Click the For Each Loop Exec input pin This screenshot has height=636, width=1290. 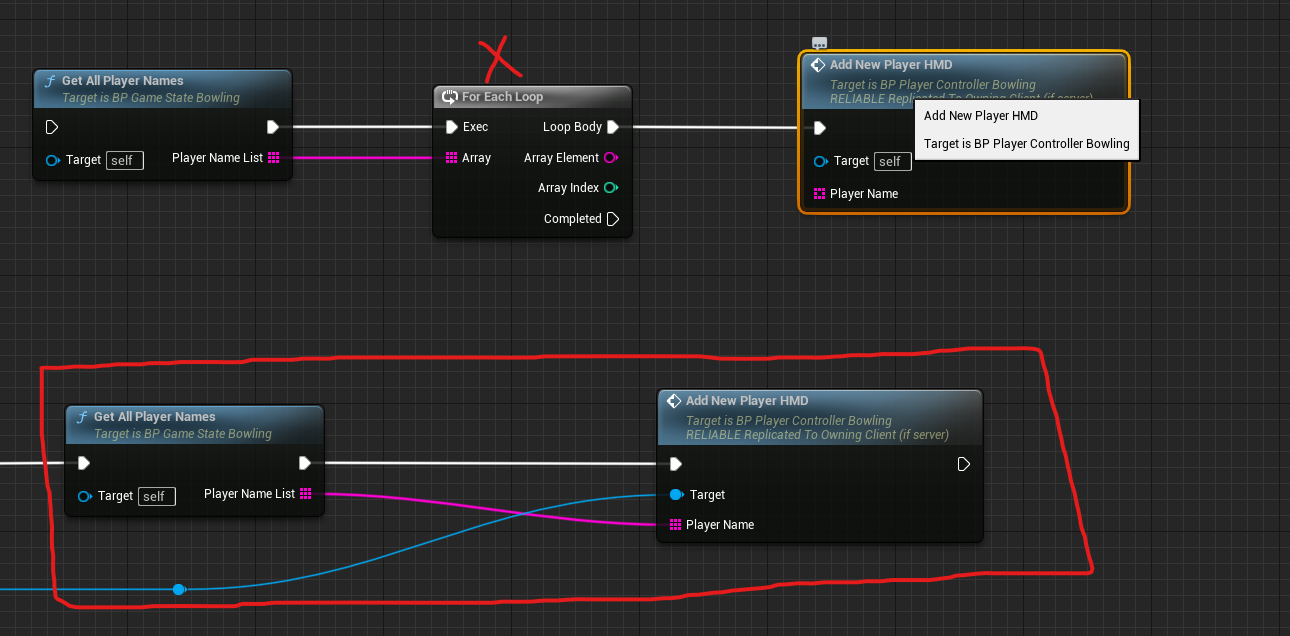pyautogui.click(x=452, y=127)
